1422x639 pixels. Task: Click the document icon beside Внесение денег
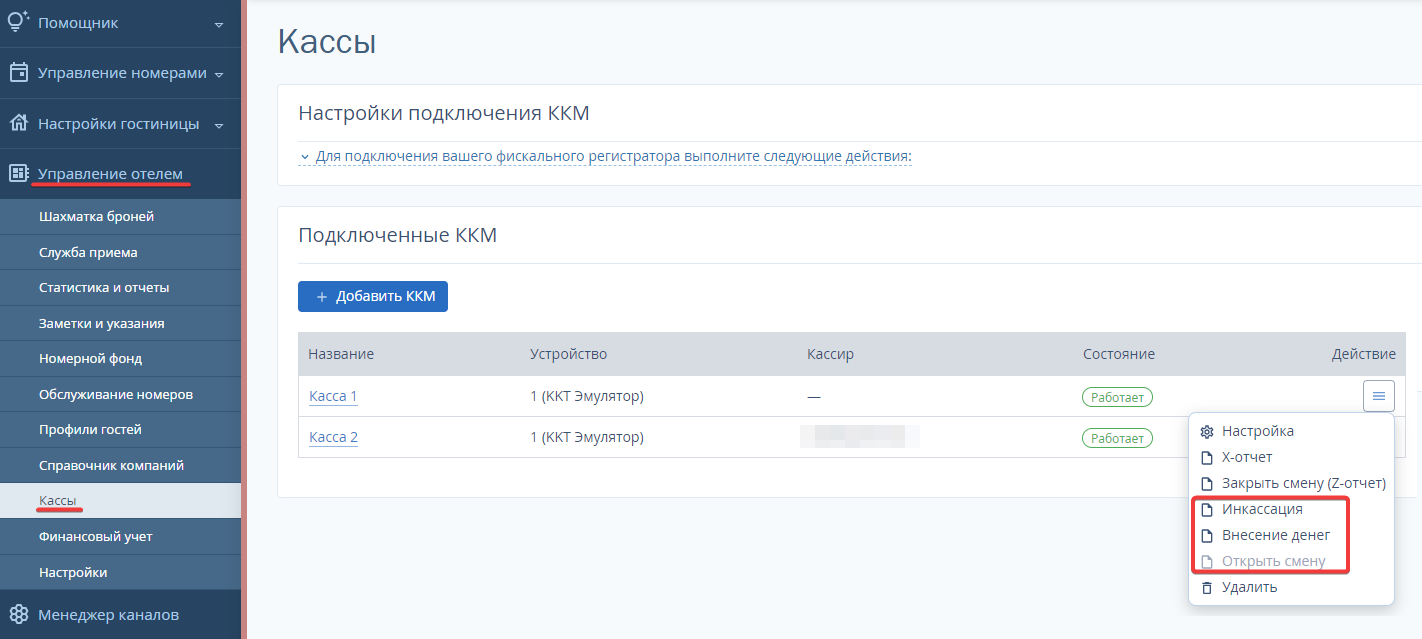pos(1206,535)
